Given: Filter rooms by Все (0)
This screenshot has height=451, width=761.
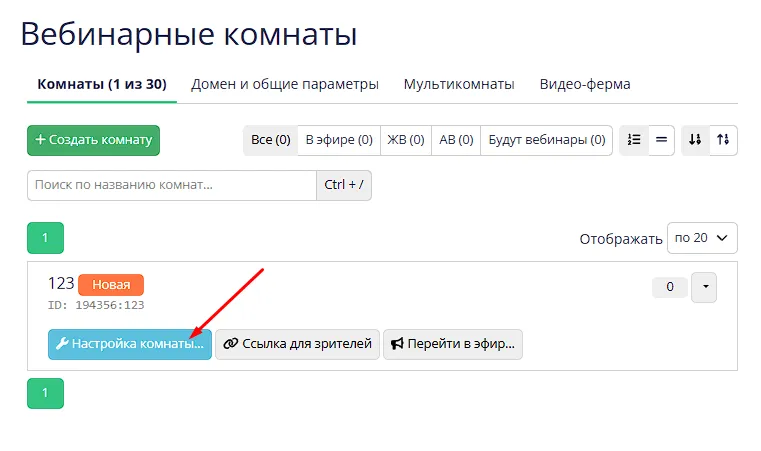Looking at the screenshot, I should pyautogui.click(x=270, y=140).
